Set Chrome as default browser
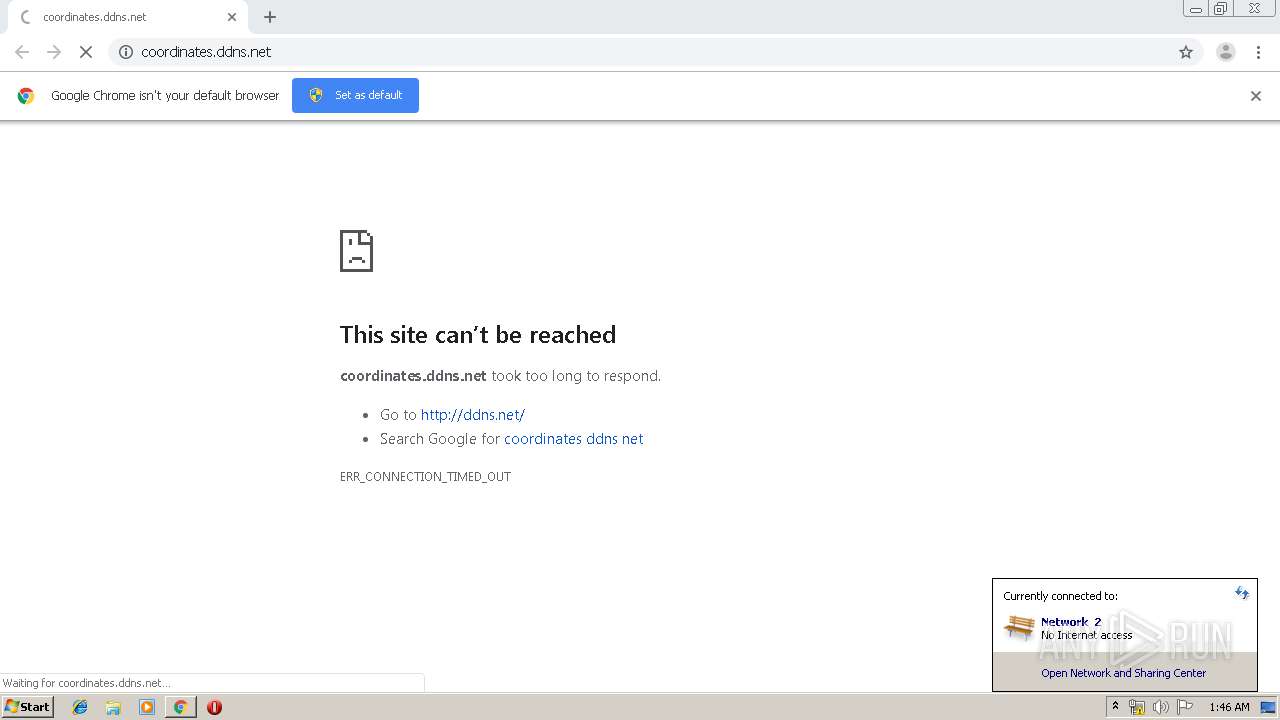Screen dimensions: 1280x720 355,95
